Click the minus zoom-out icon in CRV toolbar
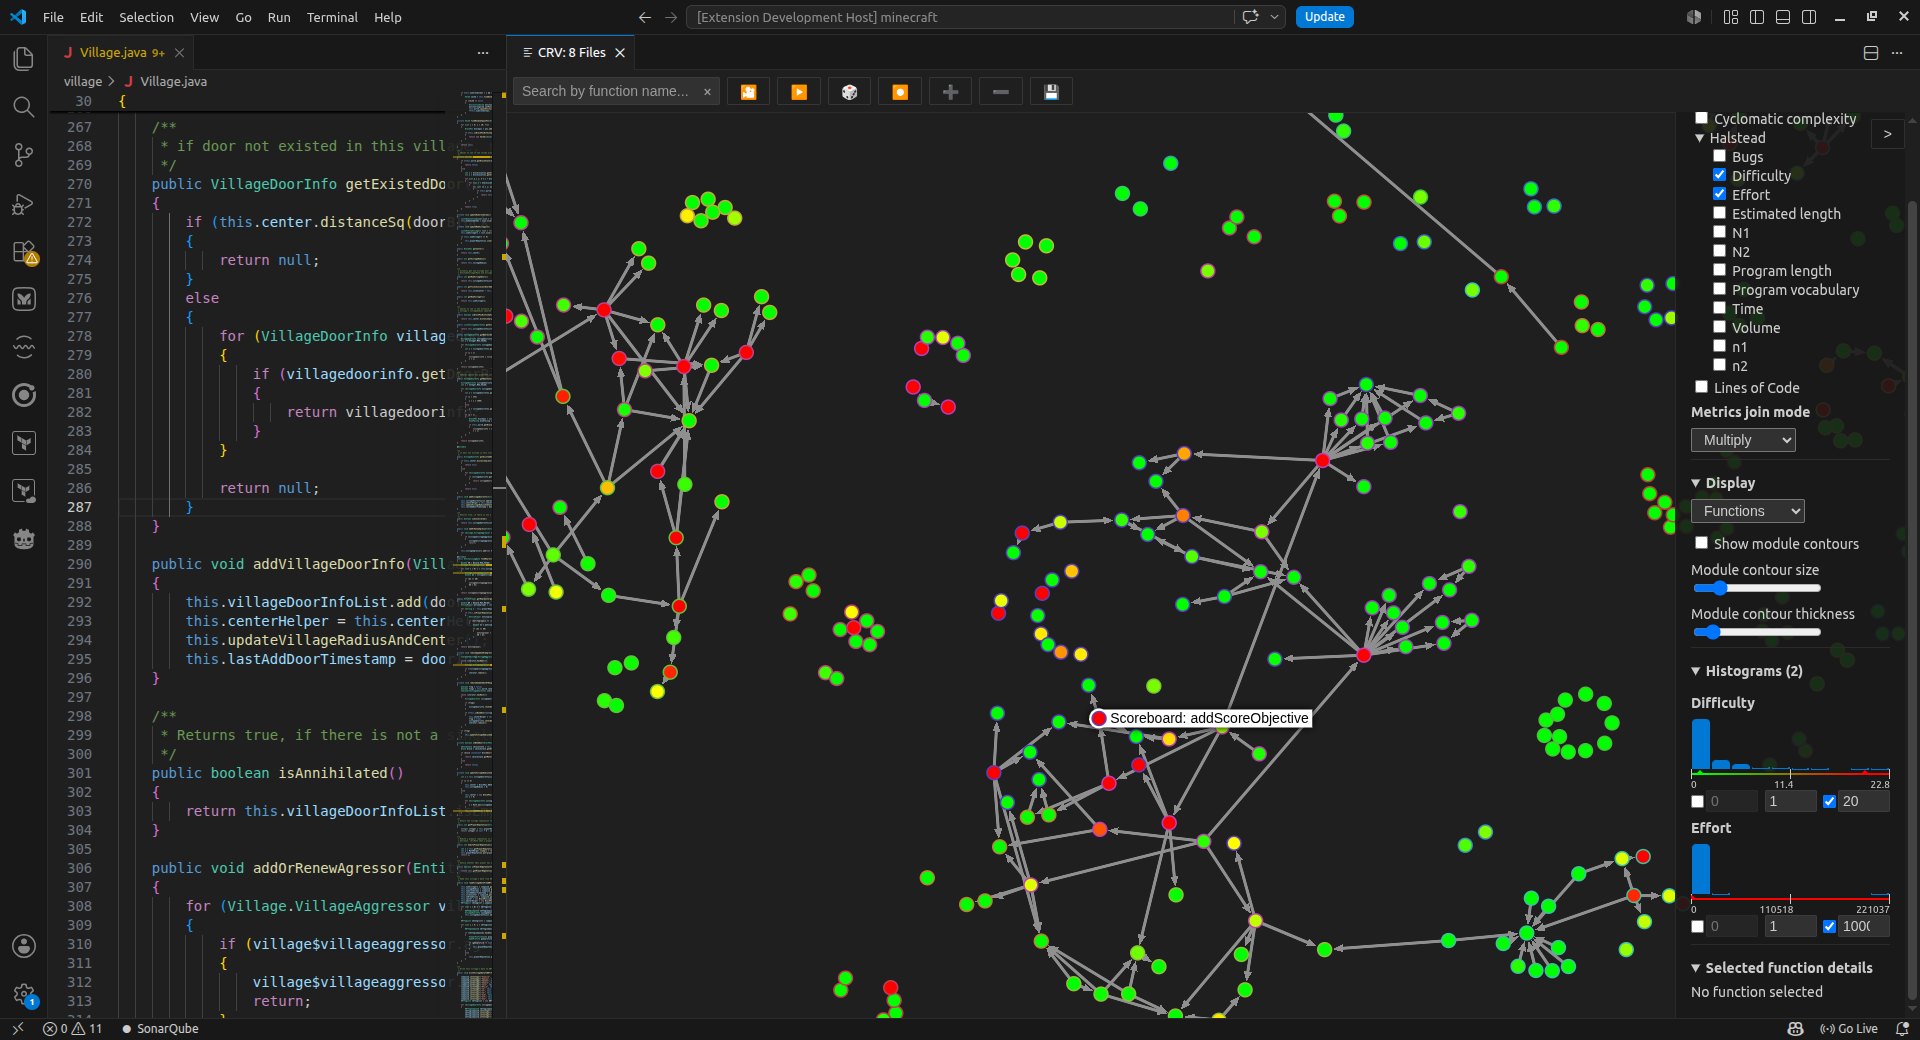Viewport: 1920px width, 1040px height. pos(1000,92)
